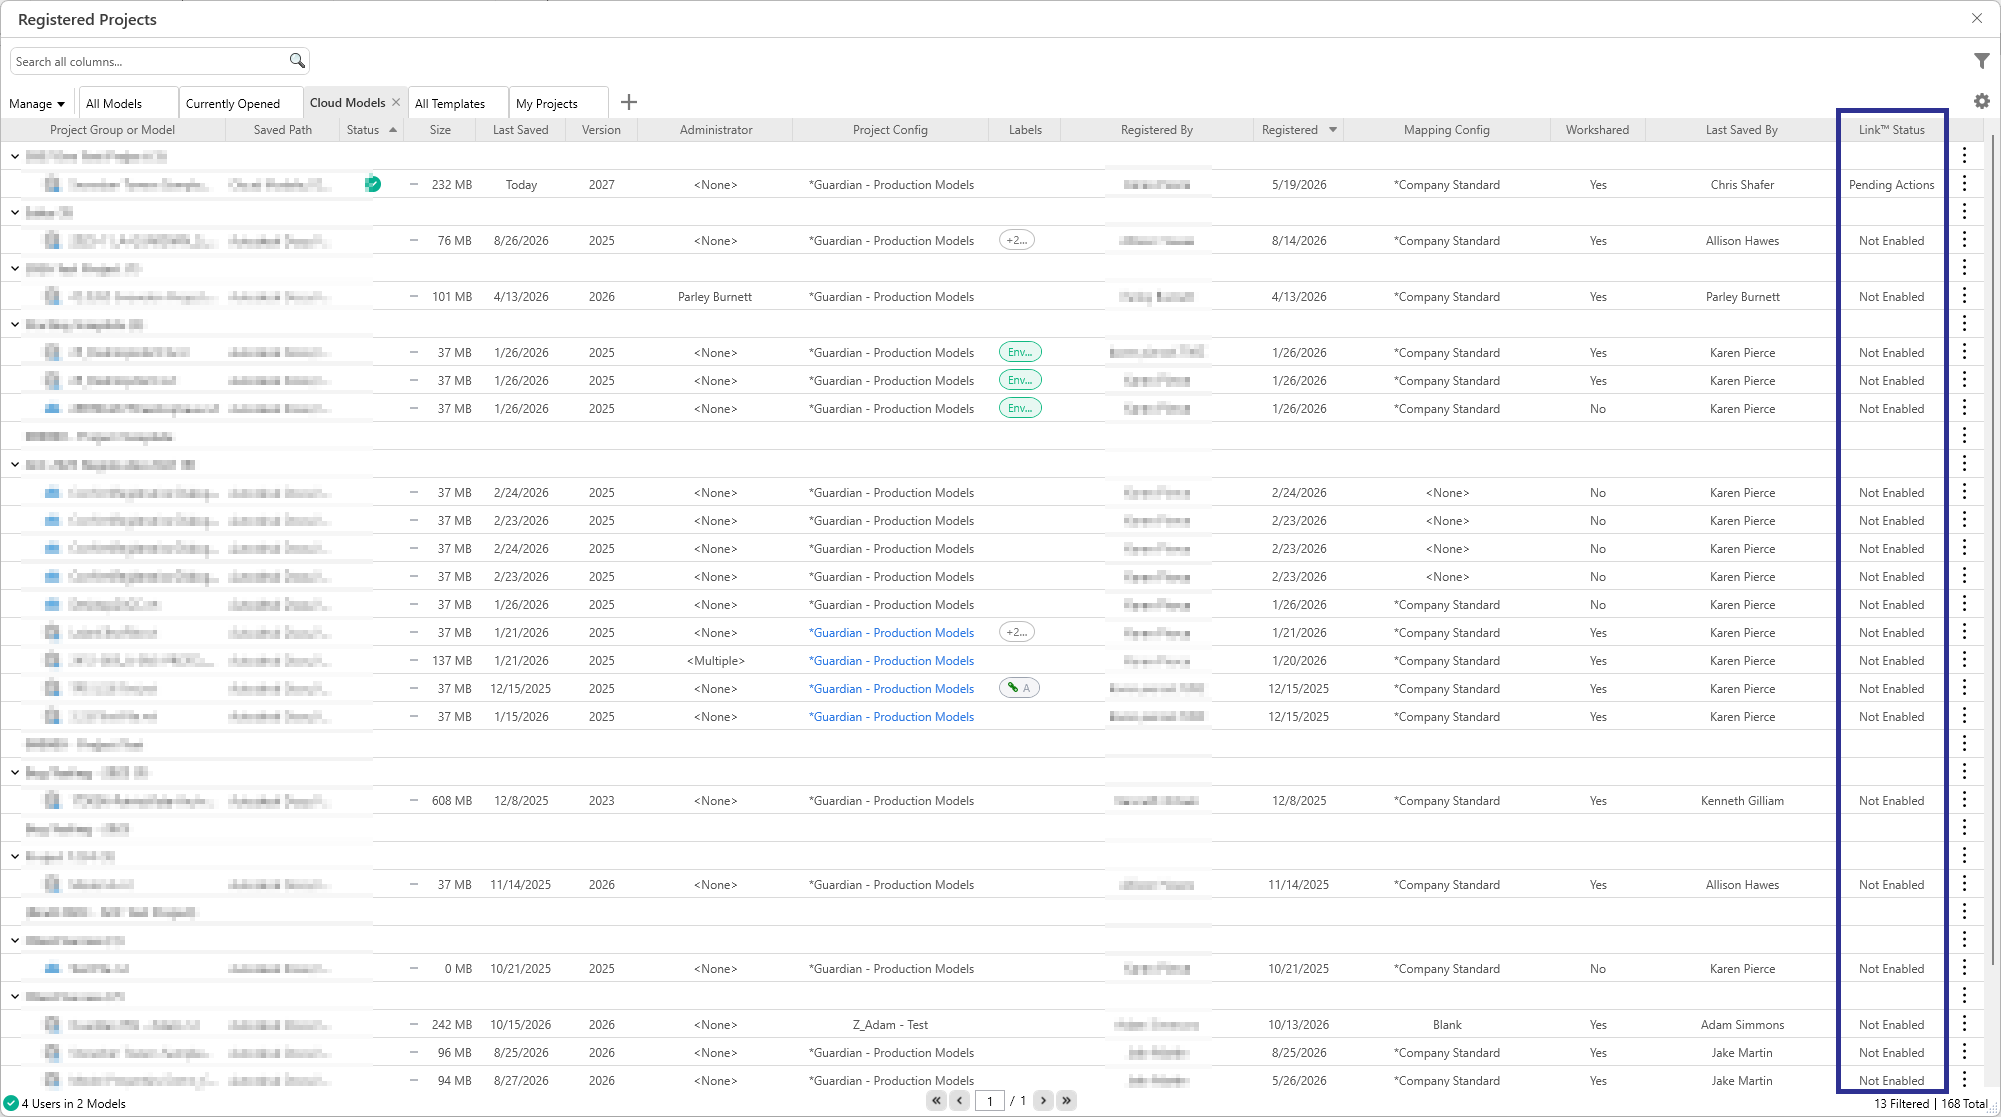Click in Search all columns field
Image resolution: width=2001 pixels, height=1117 pixels.
pos(150,61)
